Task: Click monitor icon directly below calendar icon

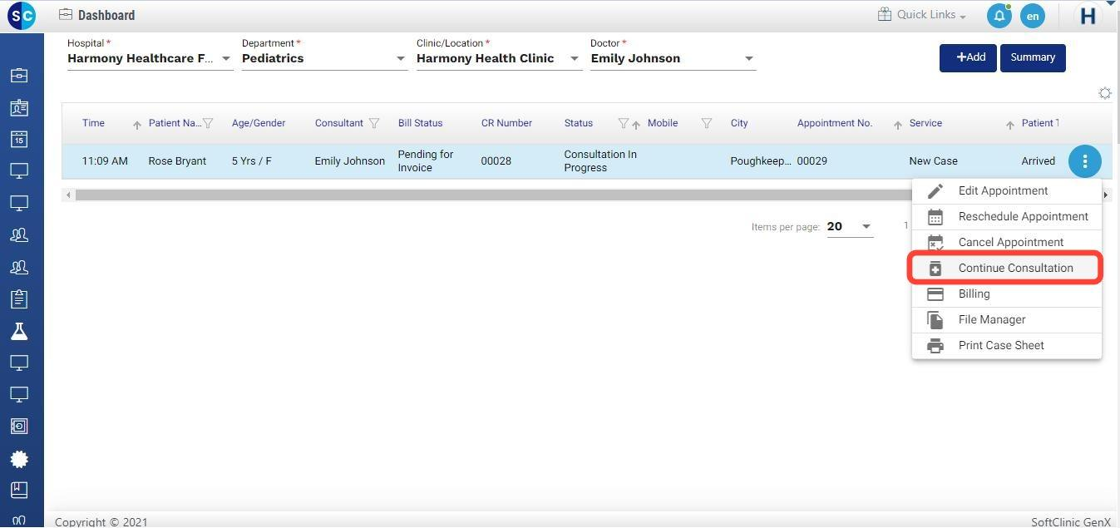Action: click(19, 171)
